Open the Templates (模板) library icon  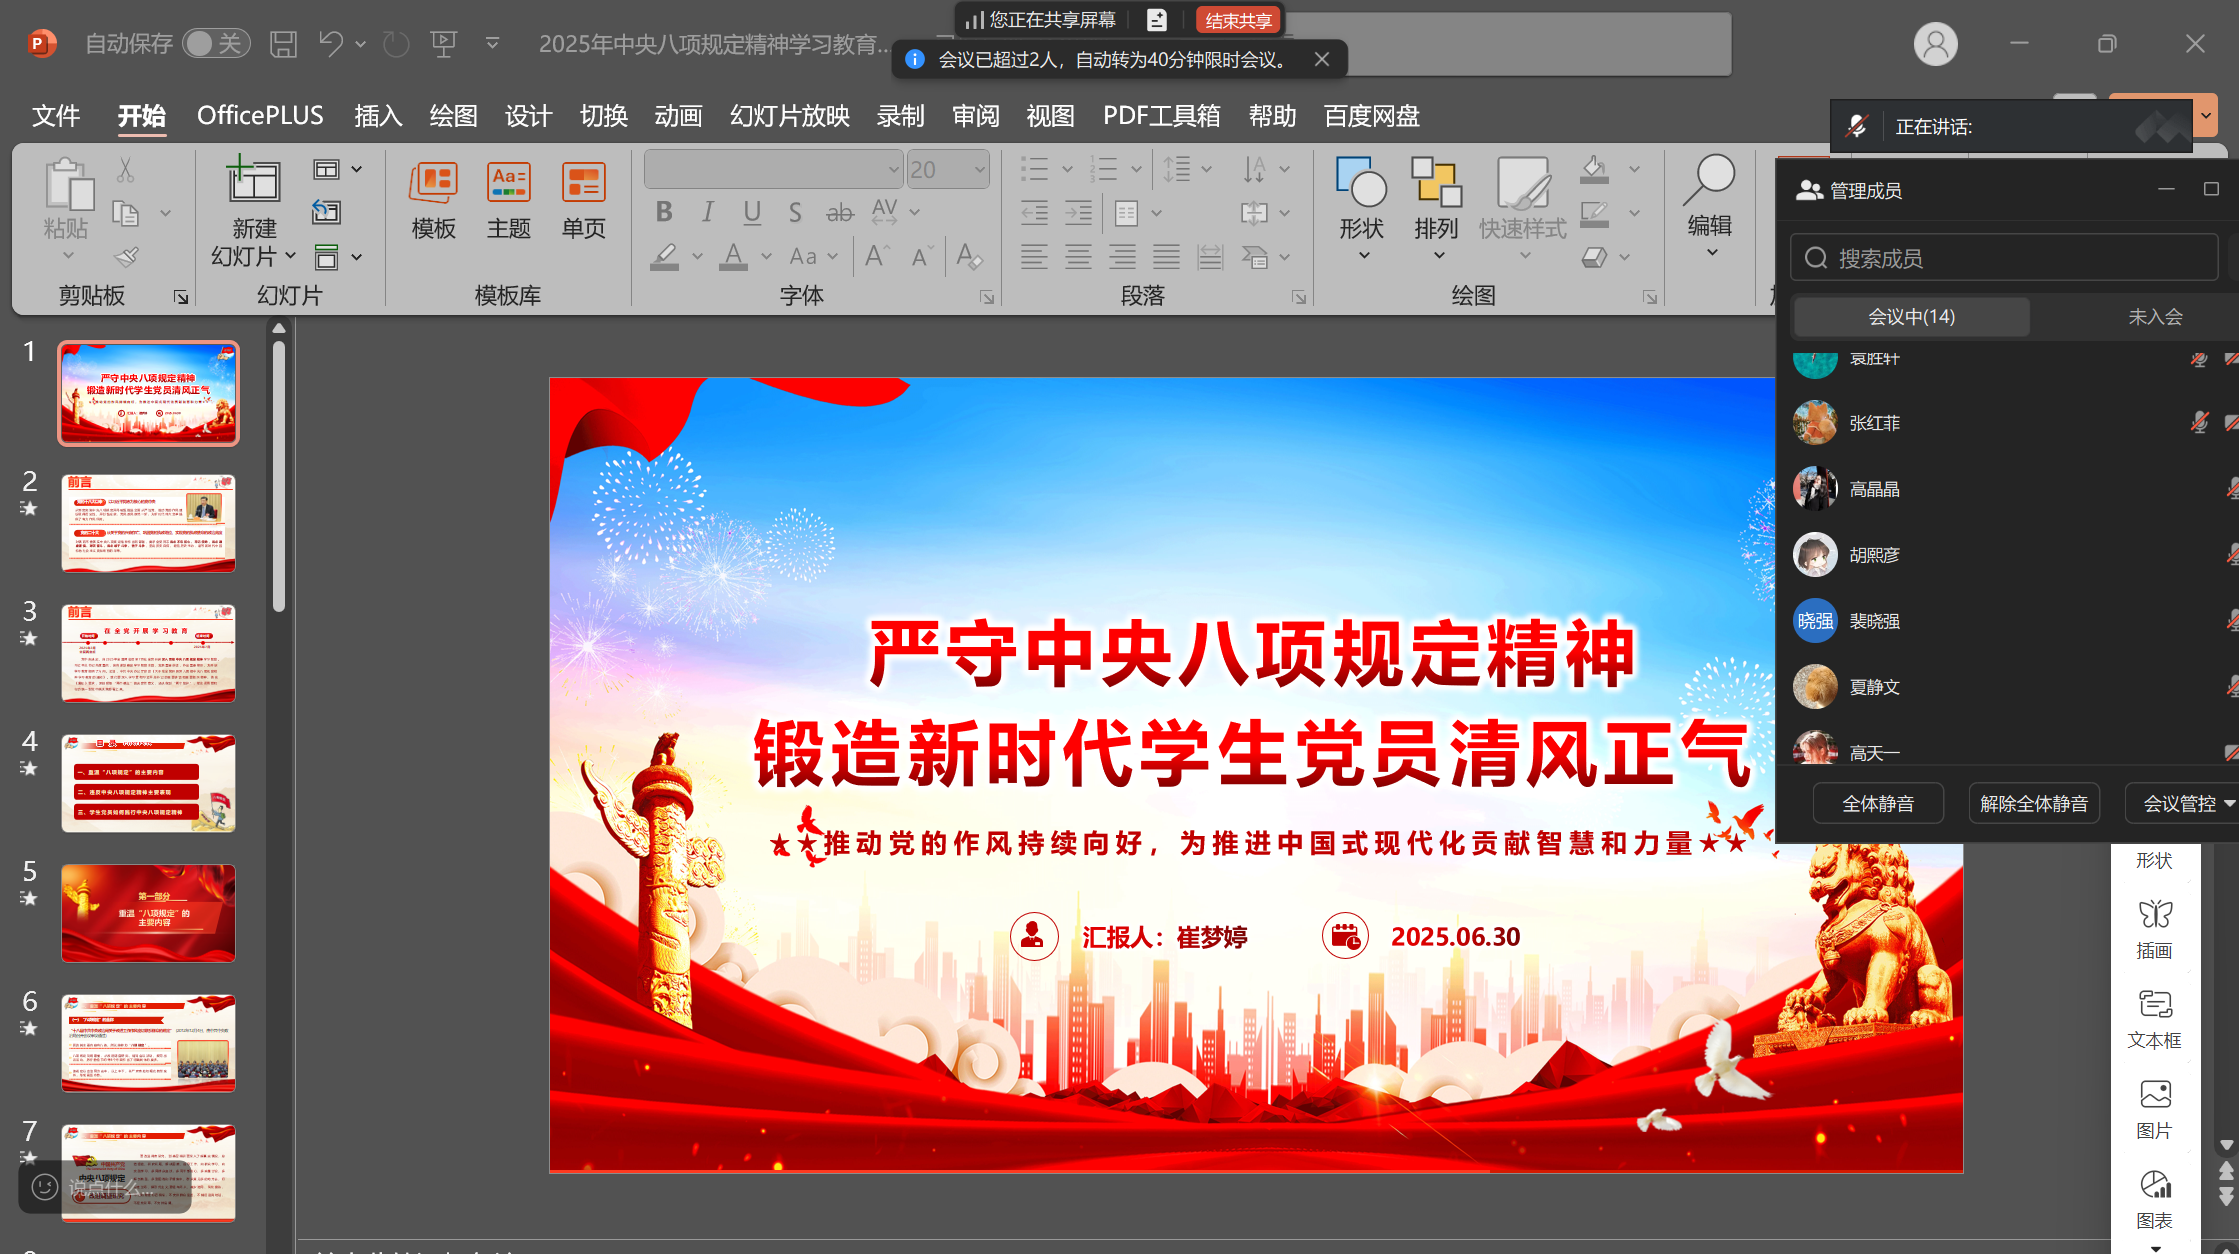(433, 184)
